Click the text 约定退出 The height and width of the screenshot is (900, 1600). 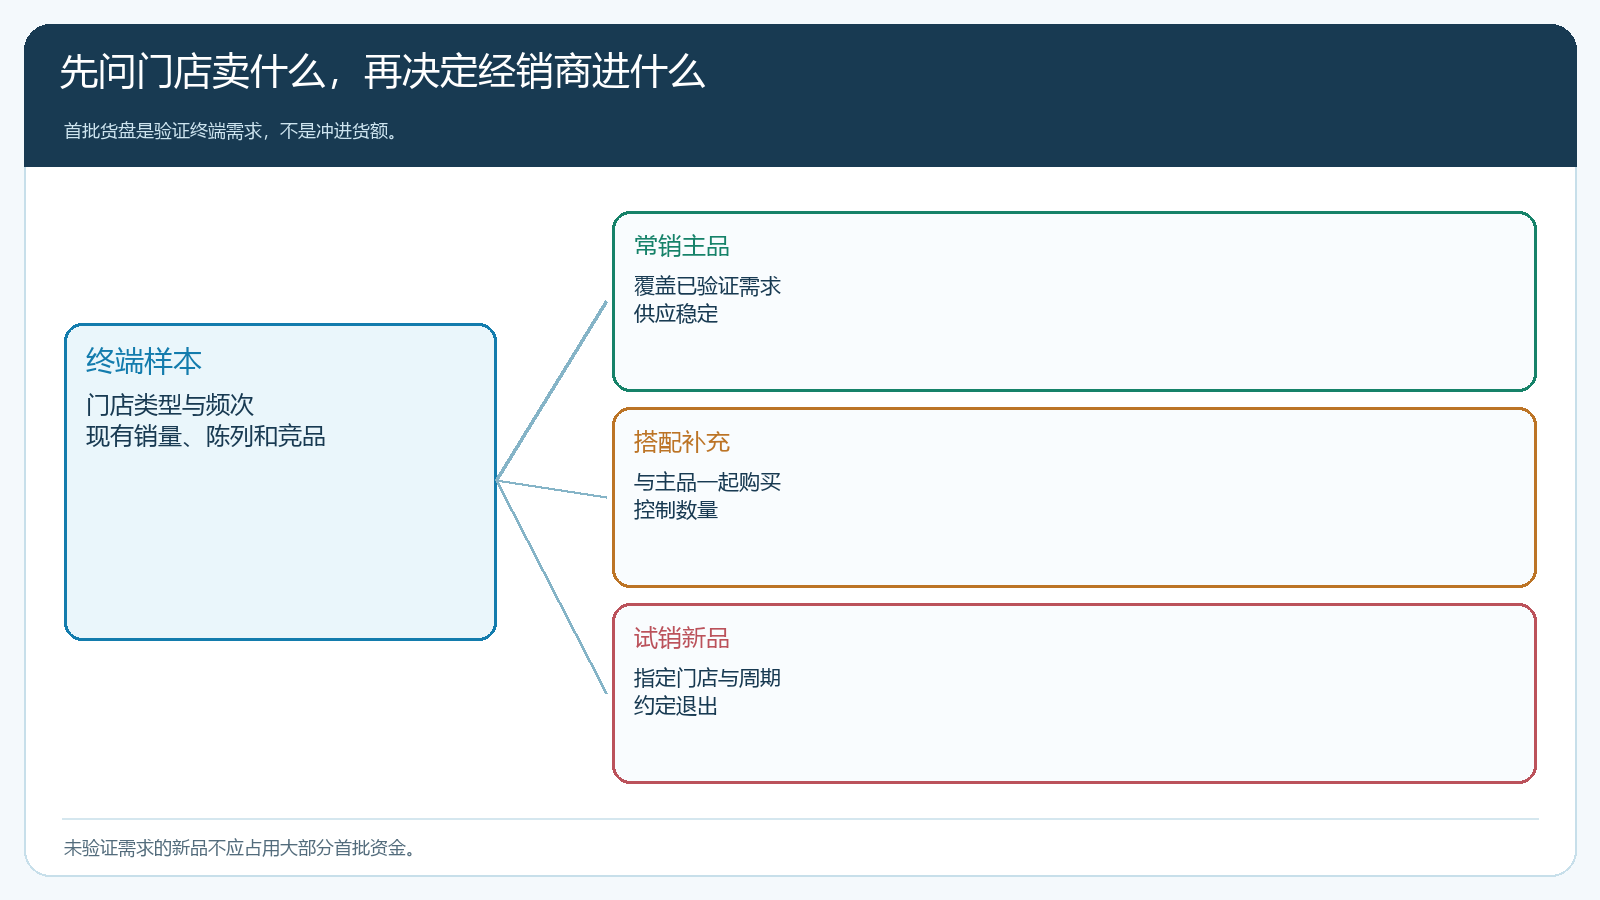[x=676, y=706]
